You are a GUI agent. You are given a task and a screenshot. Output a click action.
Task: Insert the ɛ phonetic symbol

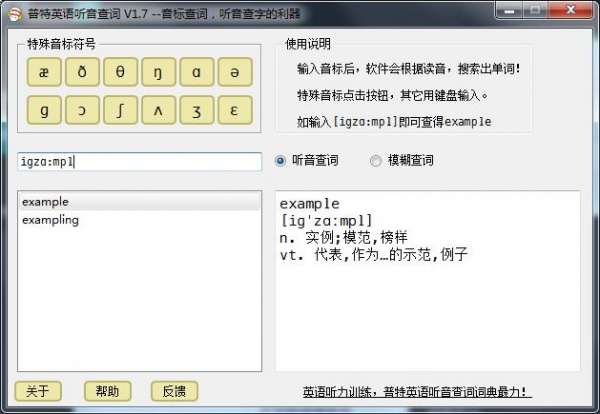point(235,110)
